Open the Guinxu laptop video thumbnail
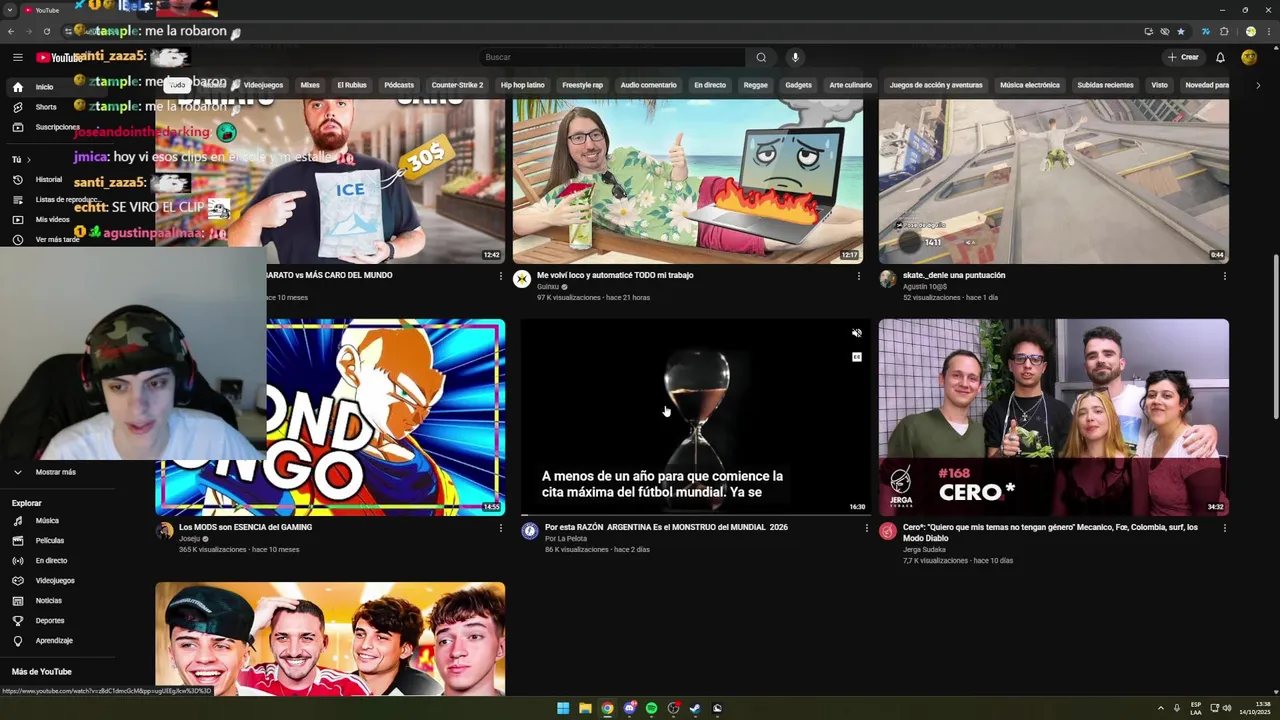Image resolution: width=1280 pixels, height=720 pixels. (688, 180)
